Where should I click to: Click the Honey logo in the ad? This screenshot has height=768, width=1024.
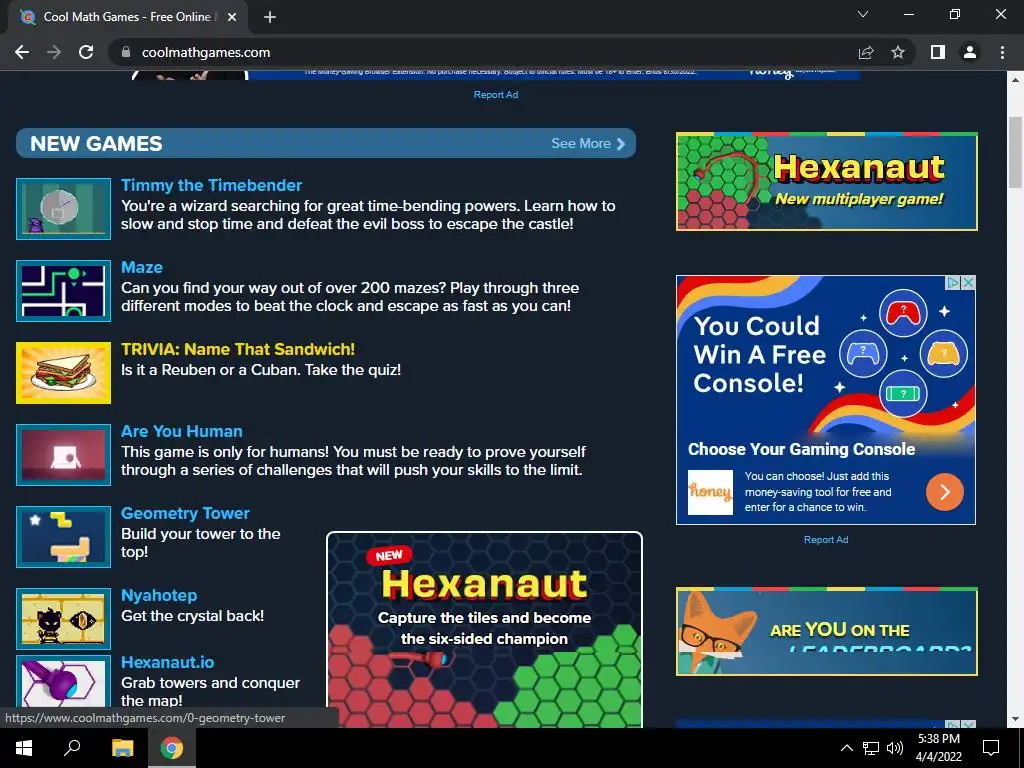(x=710, y=492)
